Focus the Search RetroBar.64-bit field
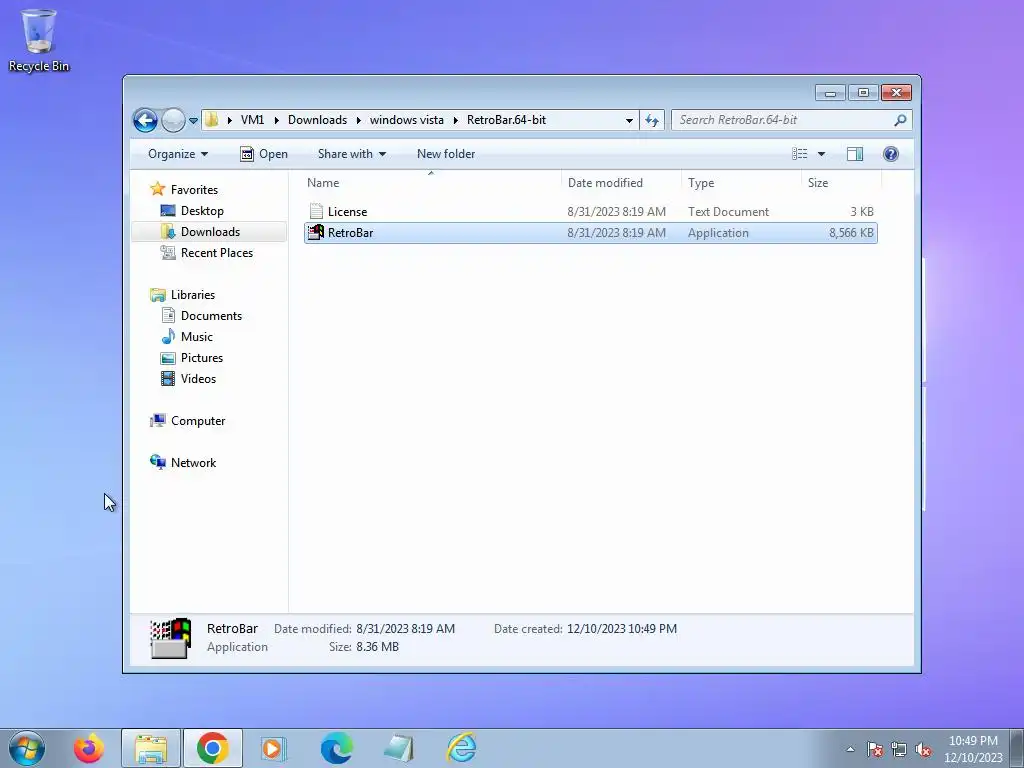 pos(791,120)
